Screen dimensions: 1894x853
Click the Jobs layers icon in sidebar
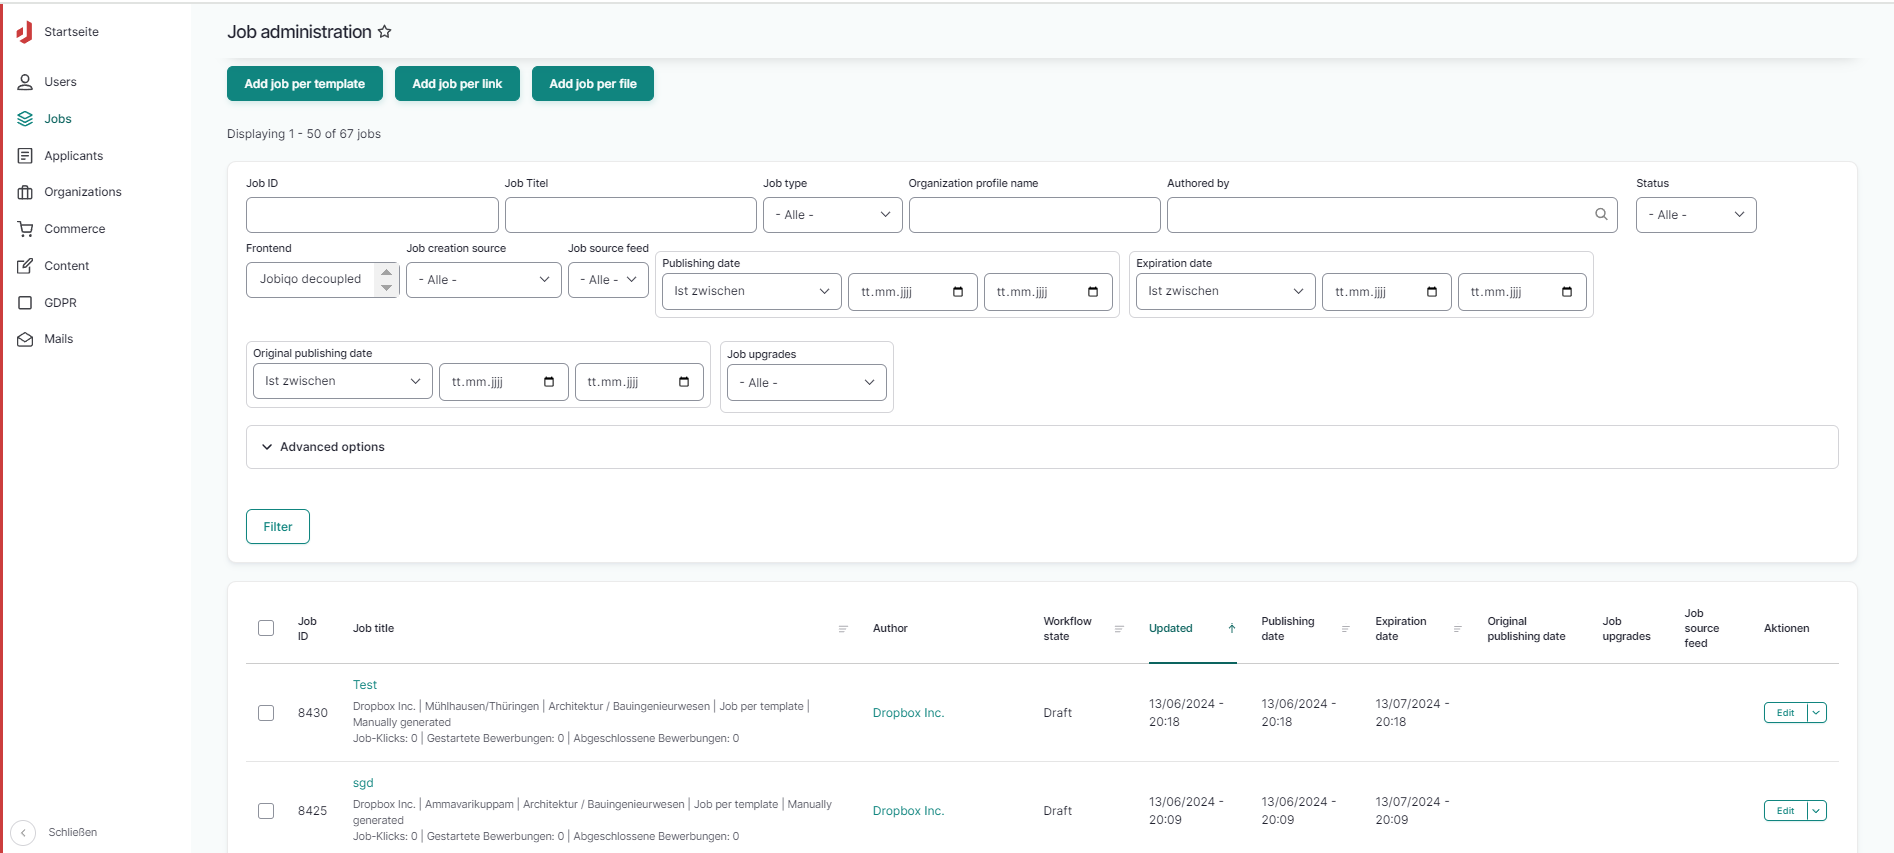tap(25, 119)
